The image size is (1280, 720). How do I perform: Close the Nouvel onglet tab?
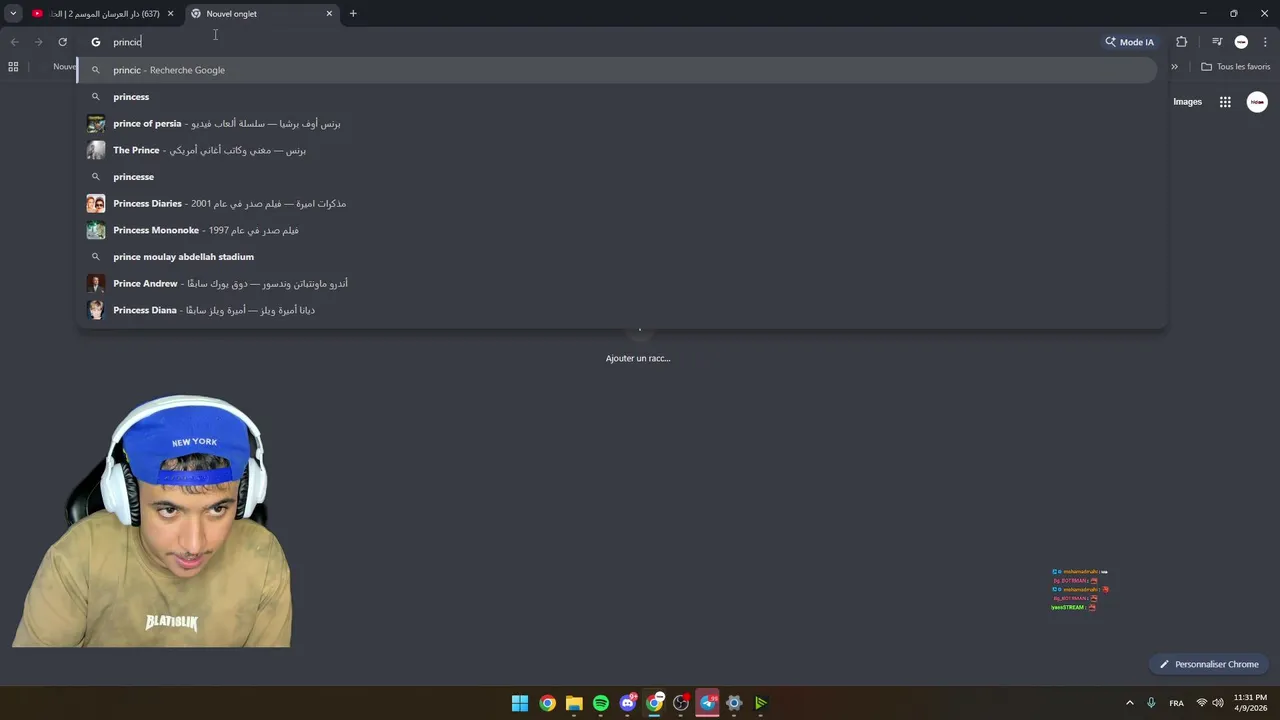point(329,14)
